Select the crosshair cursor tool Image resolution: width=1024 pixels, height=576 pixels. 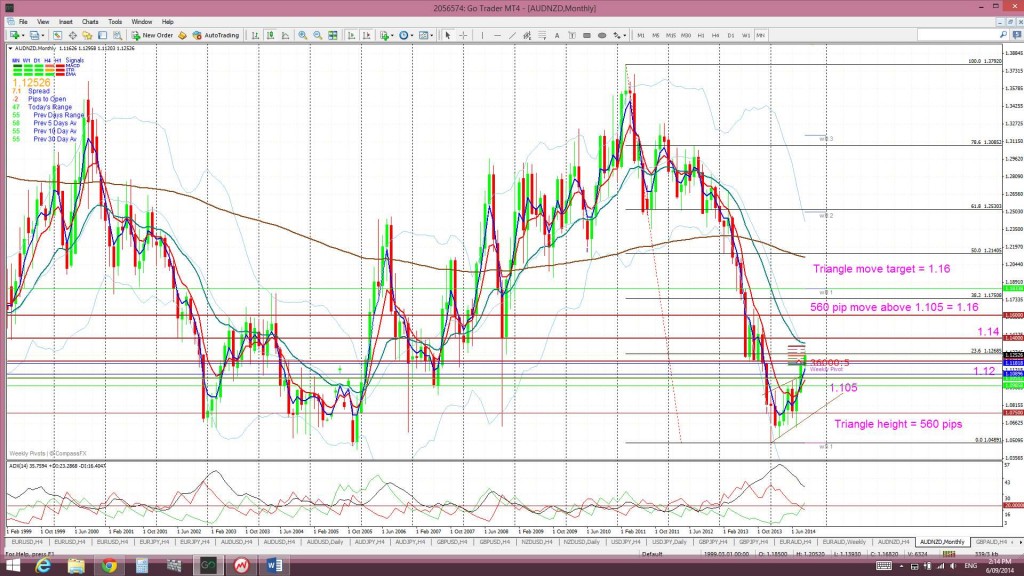(x=462, y=35)
